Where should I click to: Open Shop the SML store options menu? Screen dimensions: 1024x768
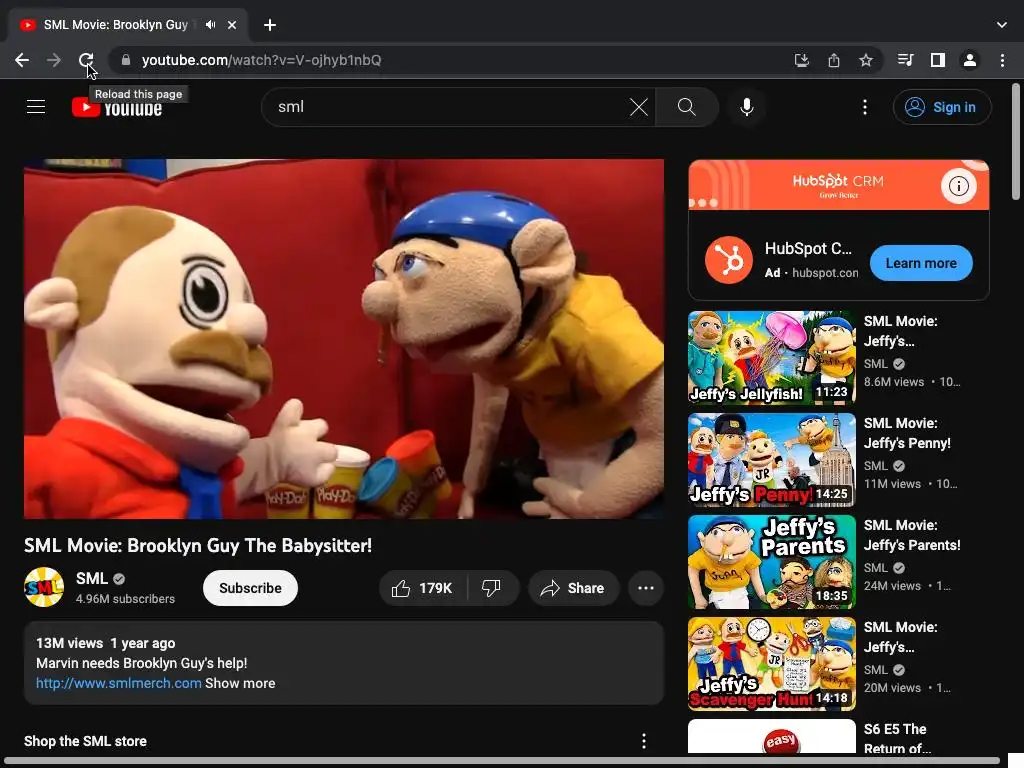pyautogui.click(x=644, y=741)
